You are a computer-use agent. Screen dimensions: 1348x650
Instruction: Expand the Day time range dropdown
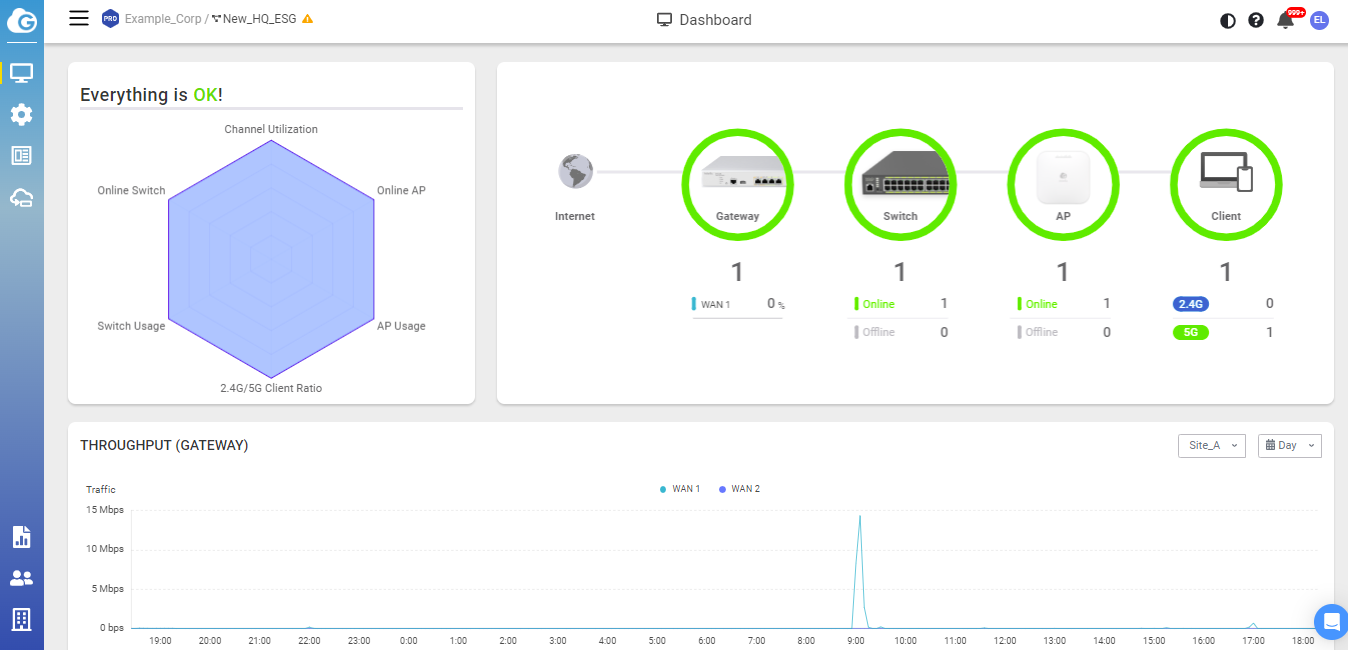[1289, 445]
